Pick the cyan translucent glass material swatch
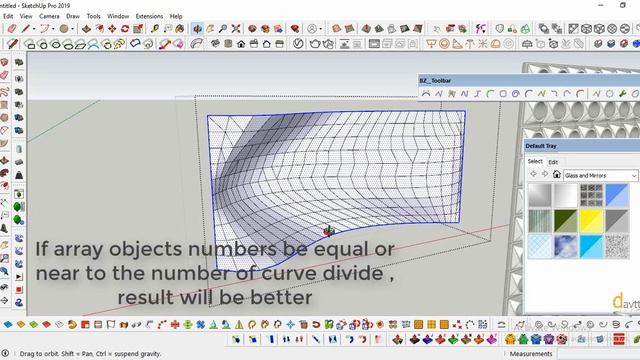The width and height of the screenshot is (640, 360). [591, 247]
